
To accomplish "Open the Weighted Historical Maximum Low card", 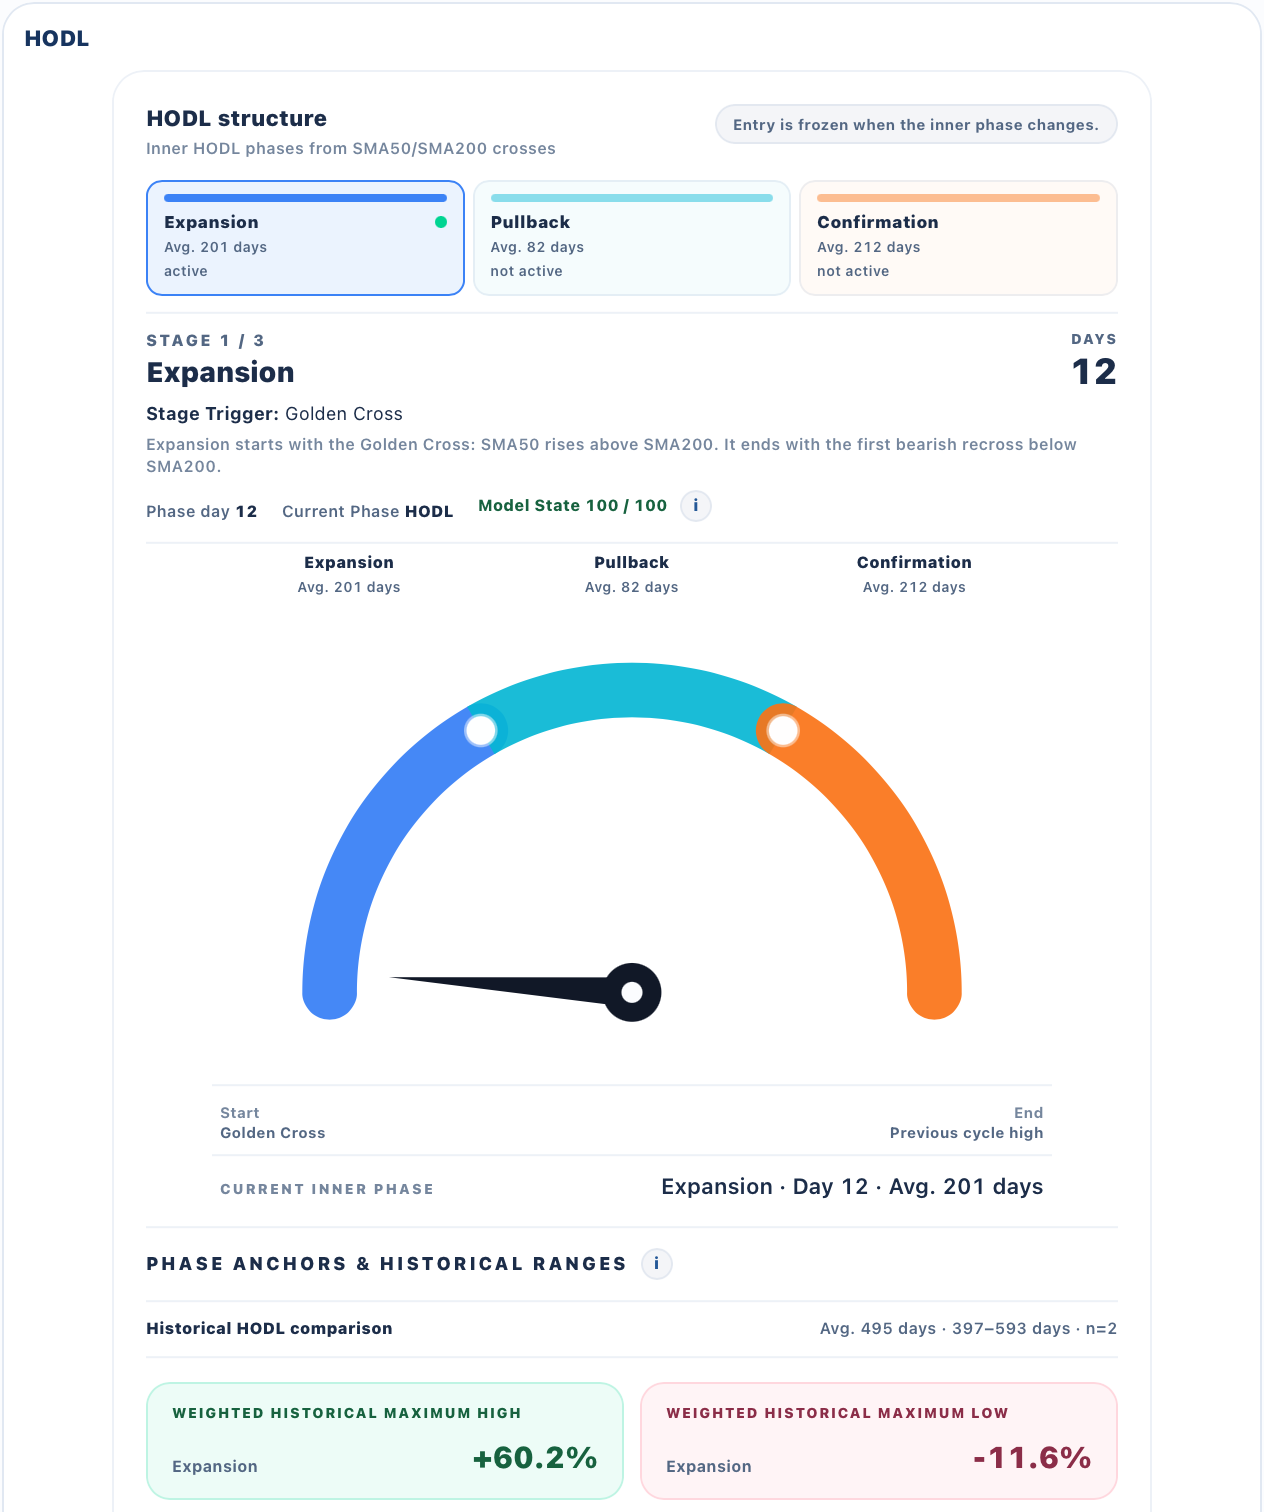I will (879, 1441).
